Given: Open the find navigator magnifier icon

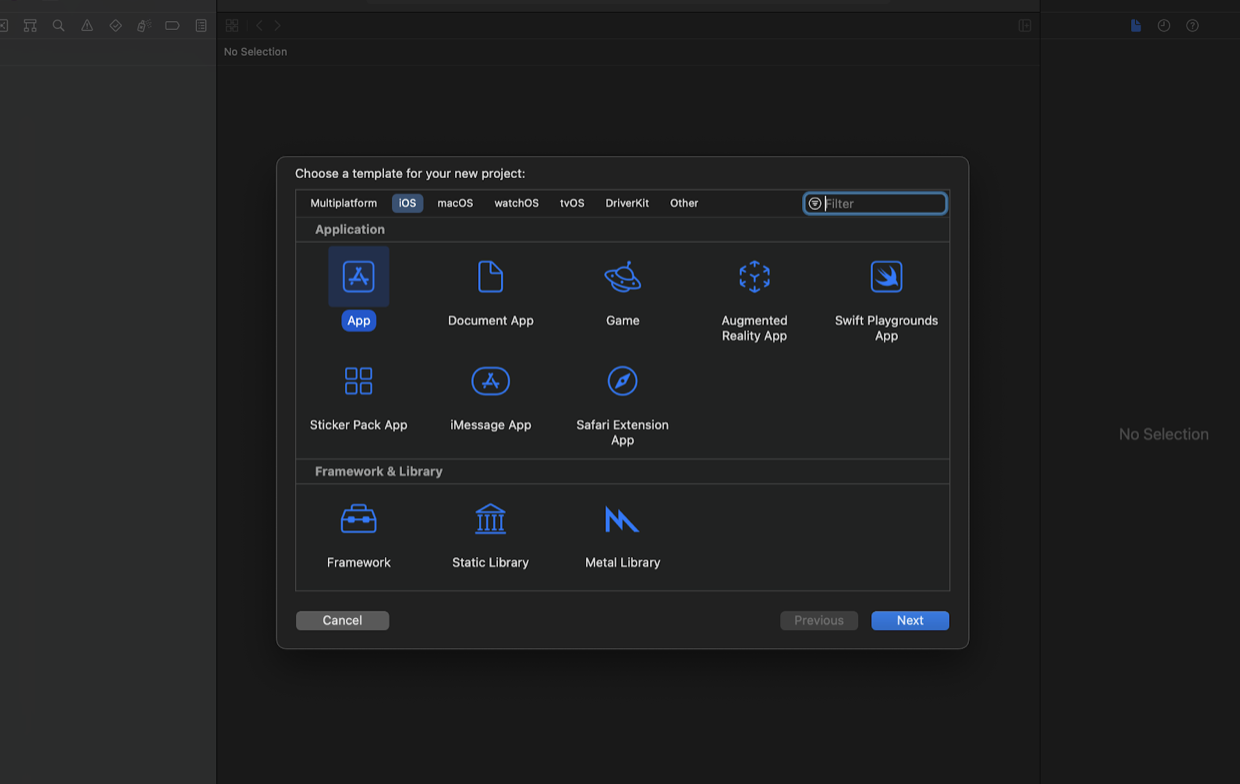Looking at the screenshot, I should [59, 26].
